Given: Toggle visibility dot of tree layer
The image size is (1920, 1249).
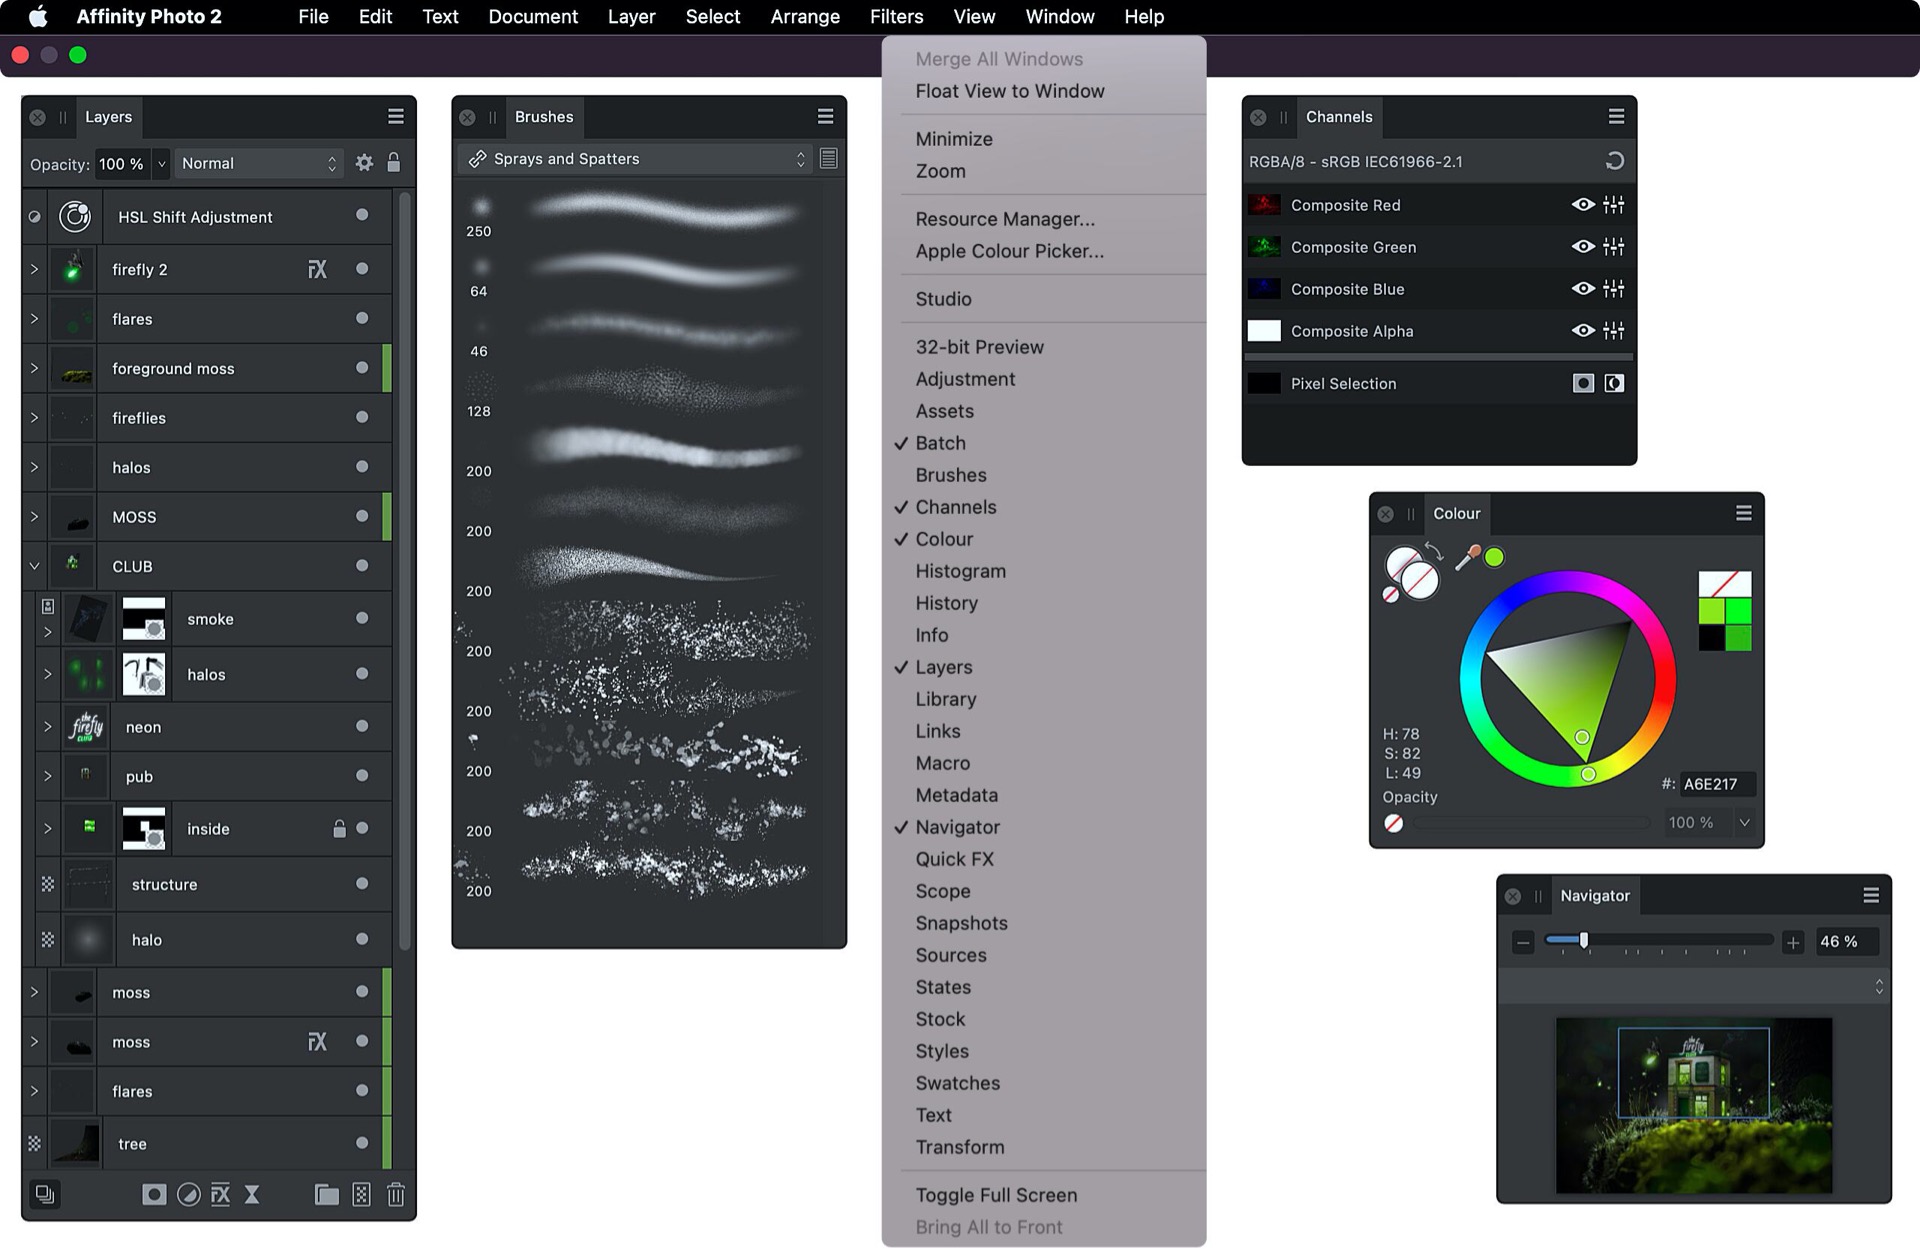Looking at the screenshot, I should (362, 1143).
